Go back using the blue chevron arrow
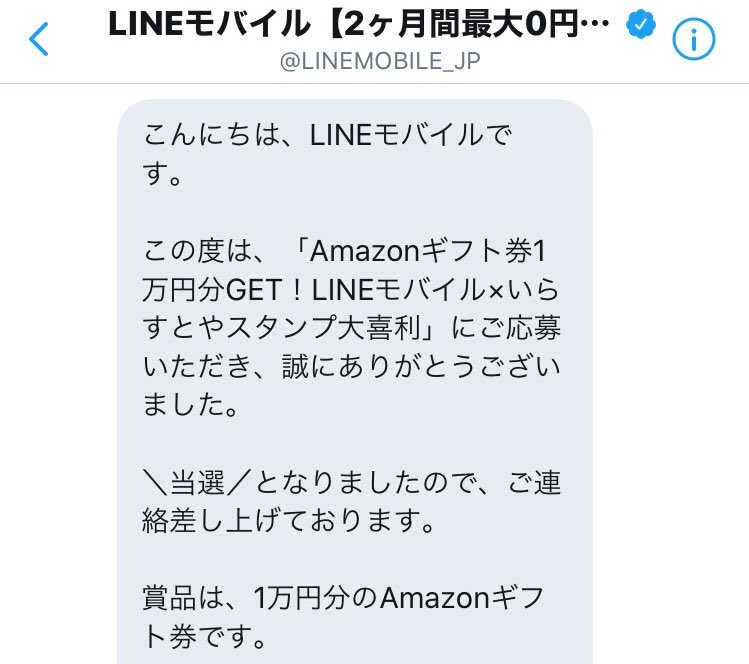The width and height of the screenshot is (749, 664). click(x=39, y=39)
